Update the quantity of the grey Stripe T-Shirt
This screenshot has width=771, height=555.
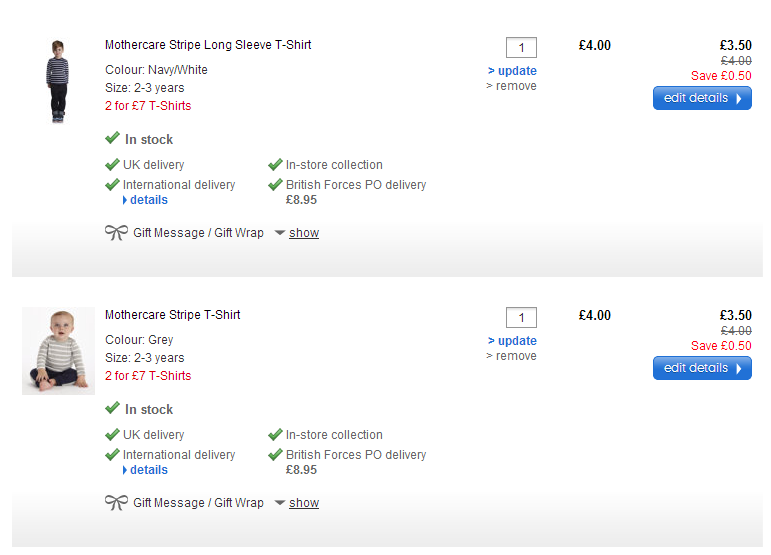coord(516,341)
